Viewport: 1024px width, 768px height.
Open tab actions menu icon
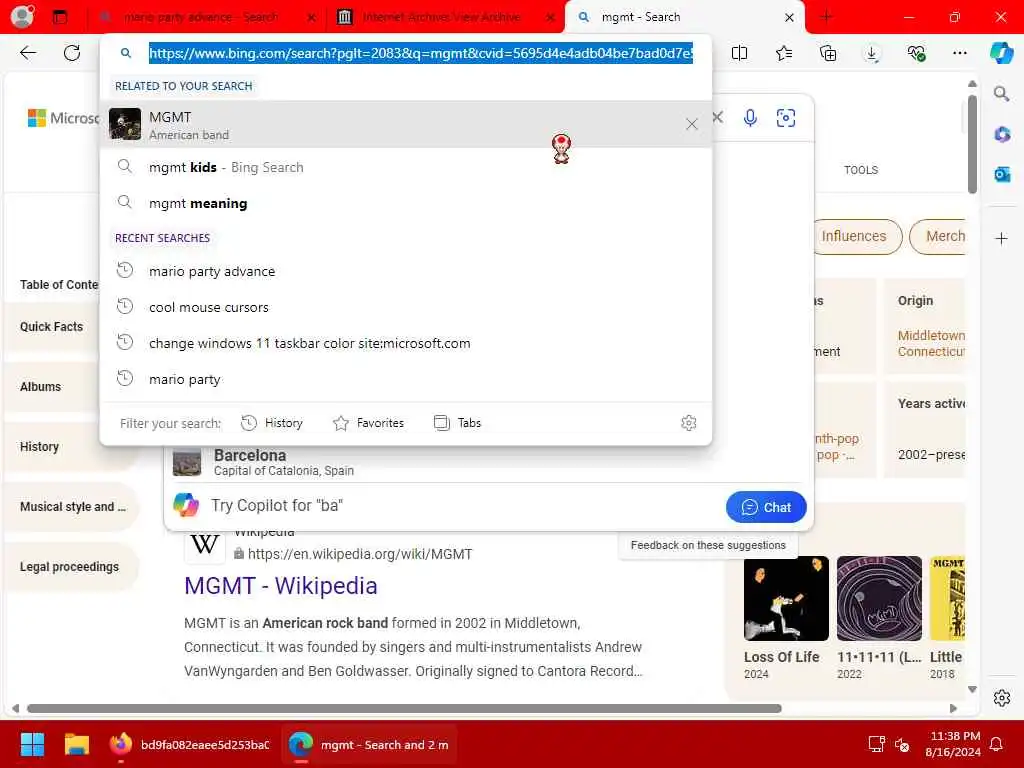(60, 17)
